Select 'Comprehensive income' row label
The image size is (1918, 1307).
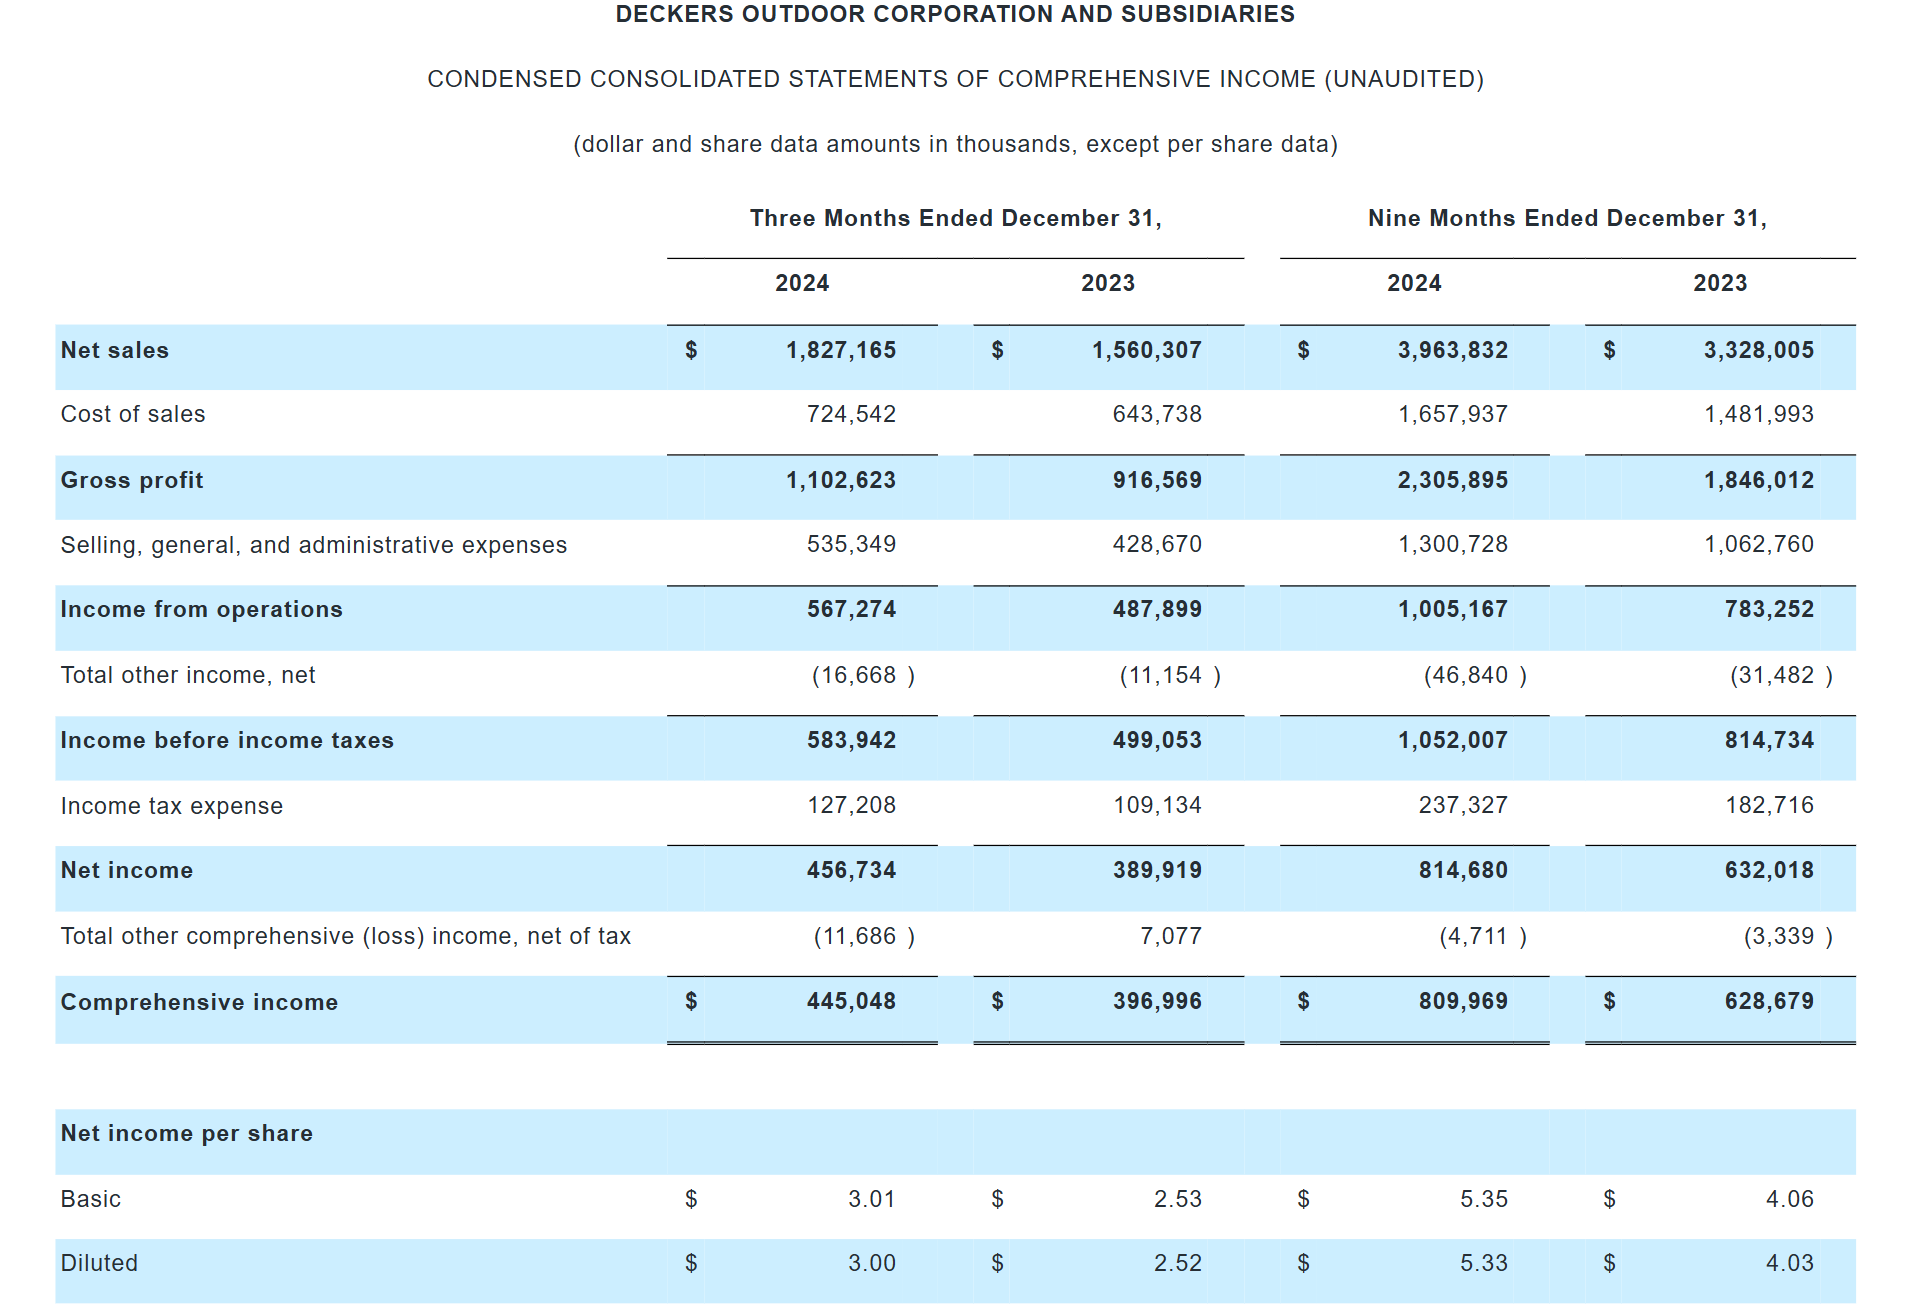(200, 1002)
